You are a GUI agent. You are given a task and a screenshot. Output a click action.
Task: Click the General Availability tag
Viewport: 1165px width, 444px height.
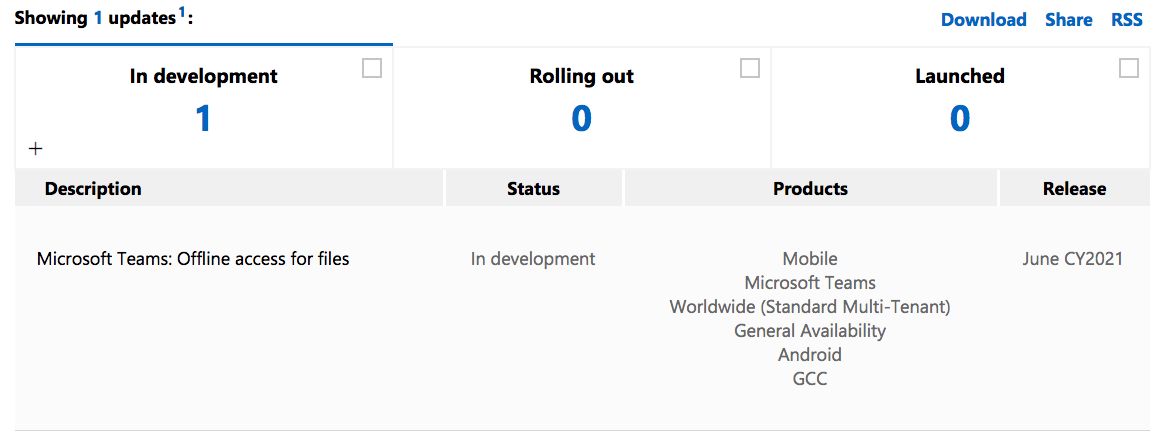pos(810,330)
